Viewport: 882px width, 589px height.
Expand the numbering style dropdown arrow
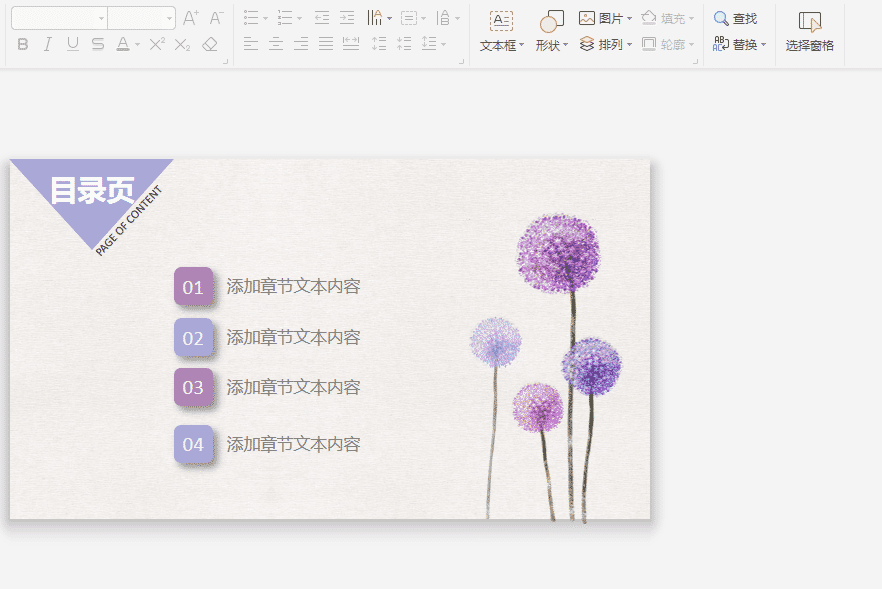point(299,19)
